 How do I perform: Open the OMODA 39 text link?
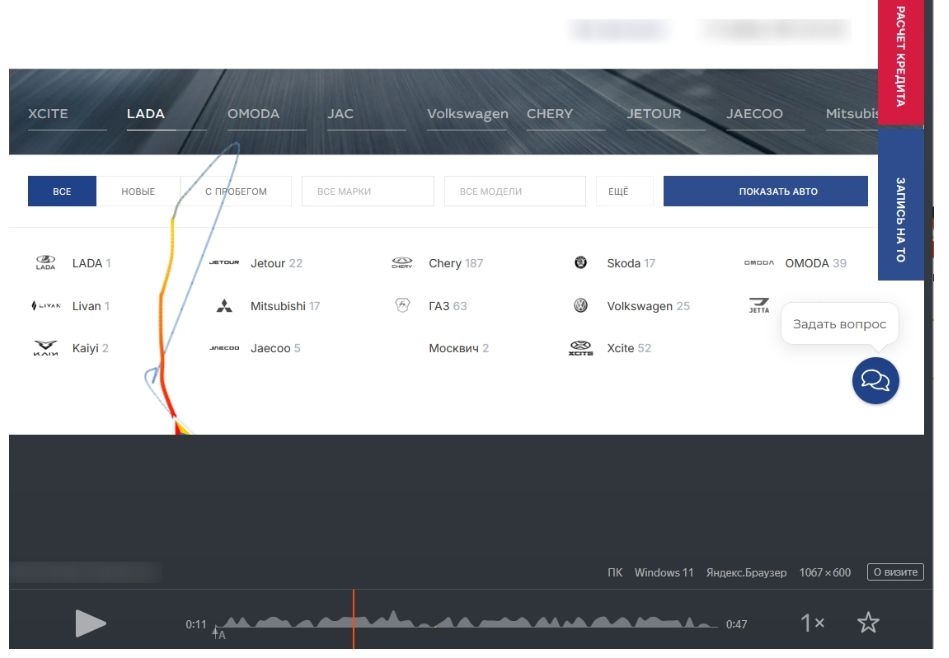[x=816, y=263]
